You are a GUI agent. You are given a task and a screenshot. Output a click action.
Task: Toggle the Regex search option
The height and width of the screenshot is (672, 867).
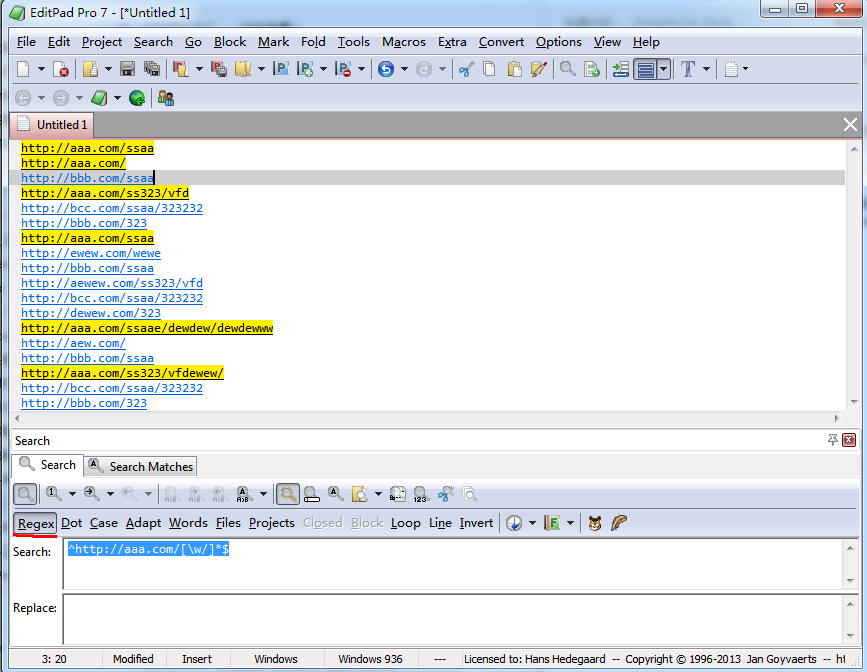click(x=35, y=523)
